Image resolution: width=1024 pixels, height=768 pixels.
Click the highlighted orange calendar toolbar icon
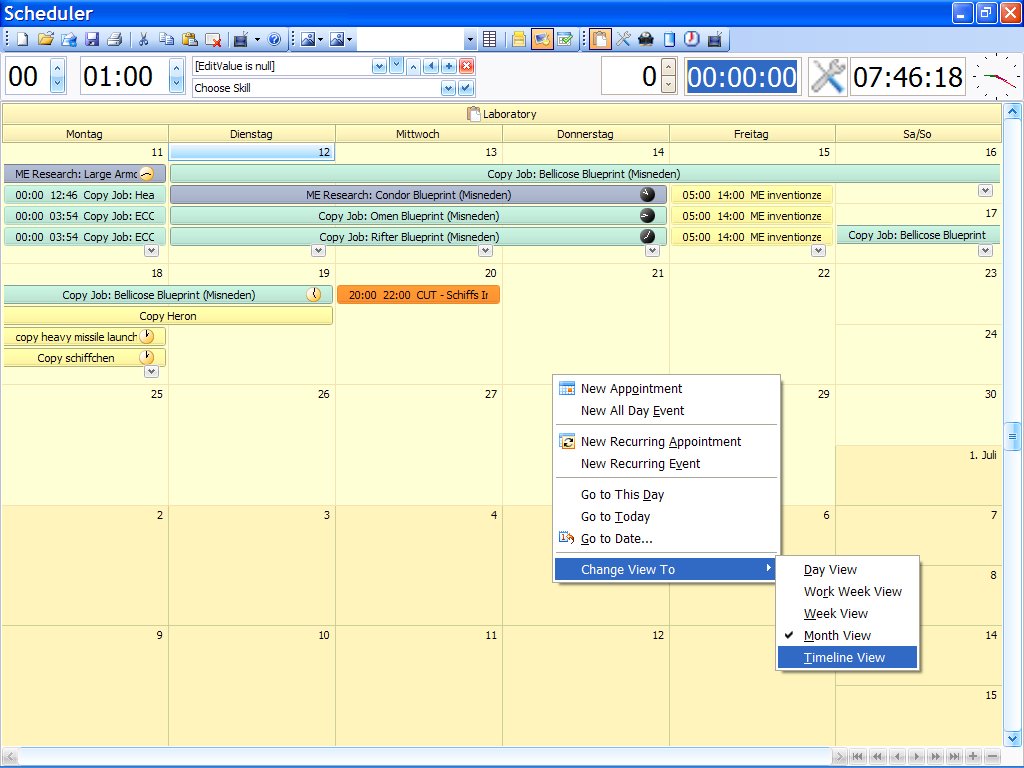[x=542, y=40]
